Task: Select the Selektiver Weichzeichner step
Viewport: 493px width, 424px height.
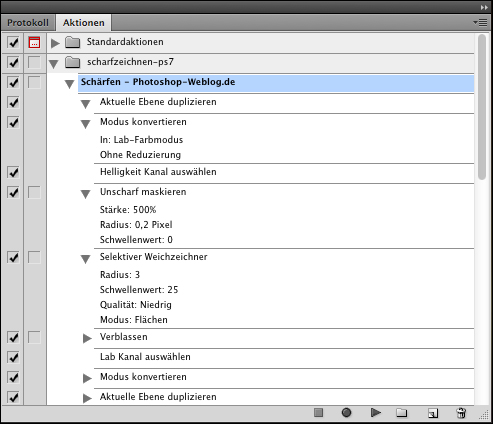Action: point(284,257)
